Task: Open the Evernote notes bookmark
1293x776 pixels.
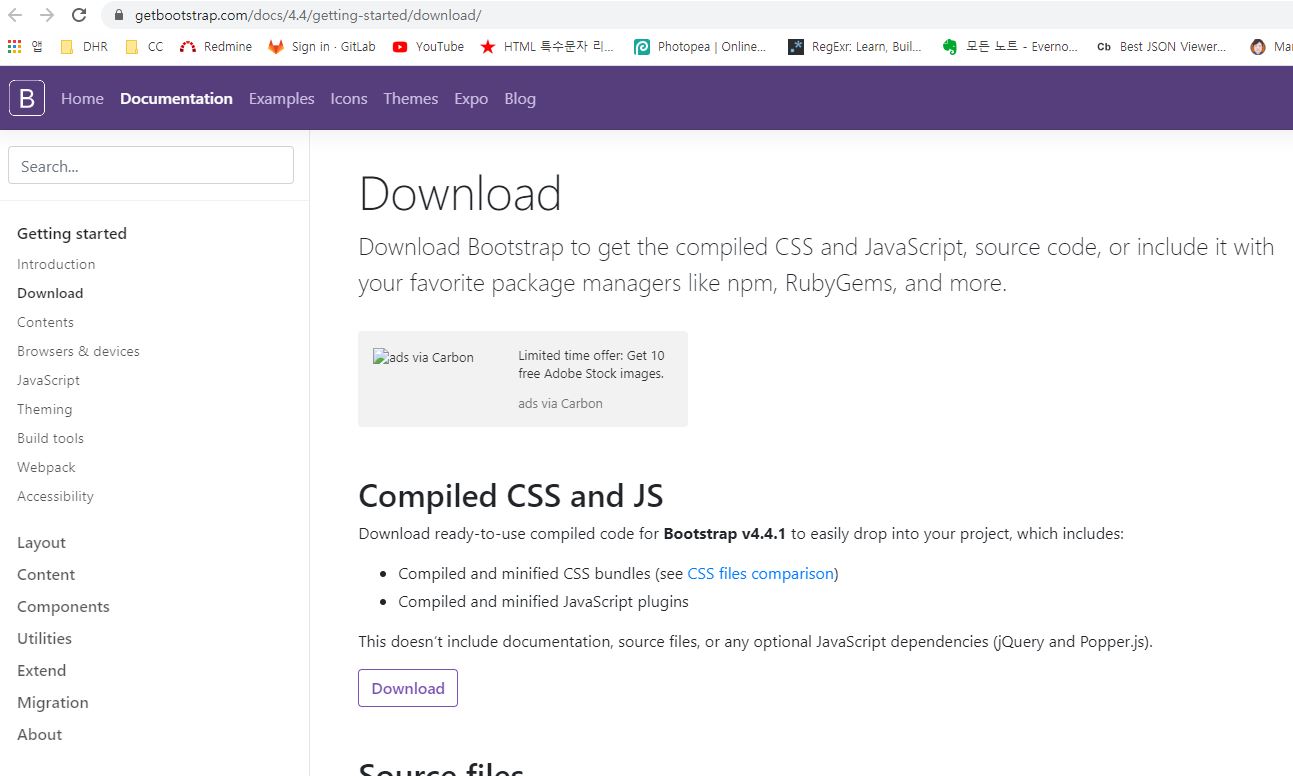Action: [1010, 47]
